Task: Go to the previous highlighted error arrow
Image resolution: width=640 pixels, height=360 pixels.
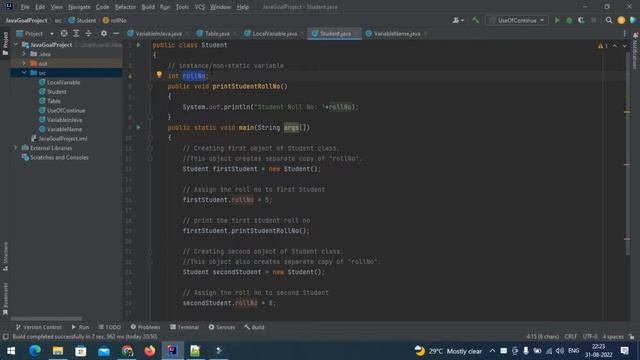Action: (615, 46)
